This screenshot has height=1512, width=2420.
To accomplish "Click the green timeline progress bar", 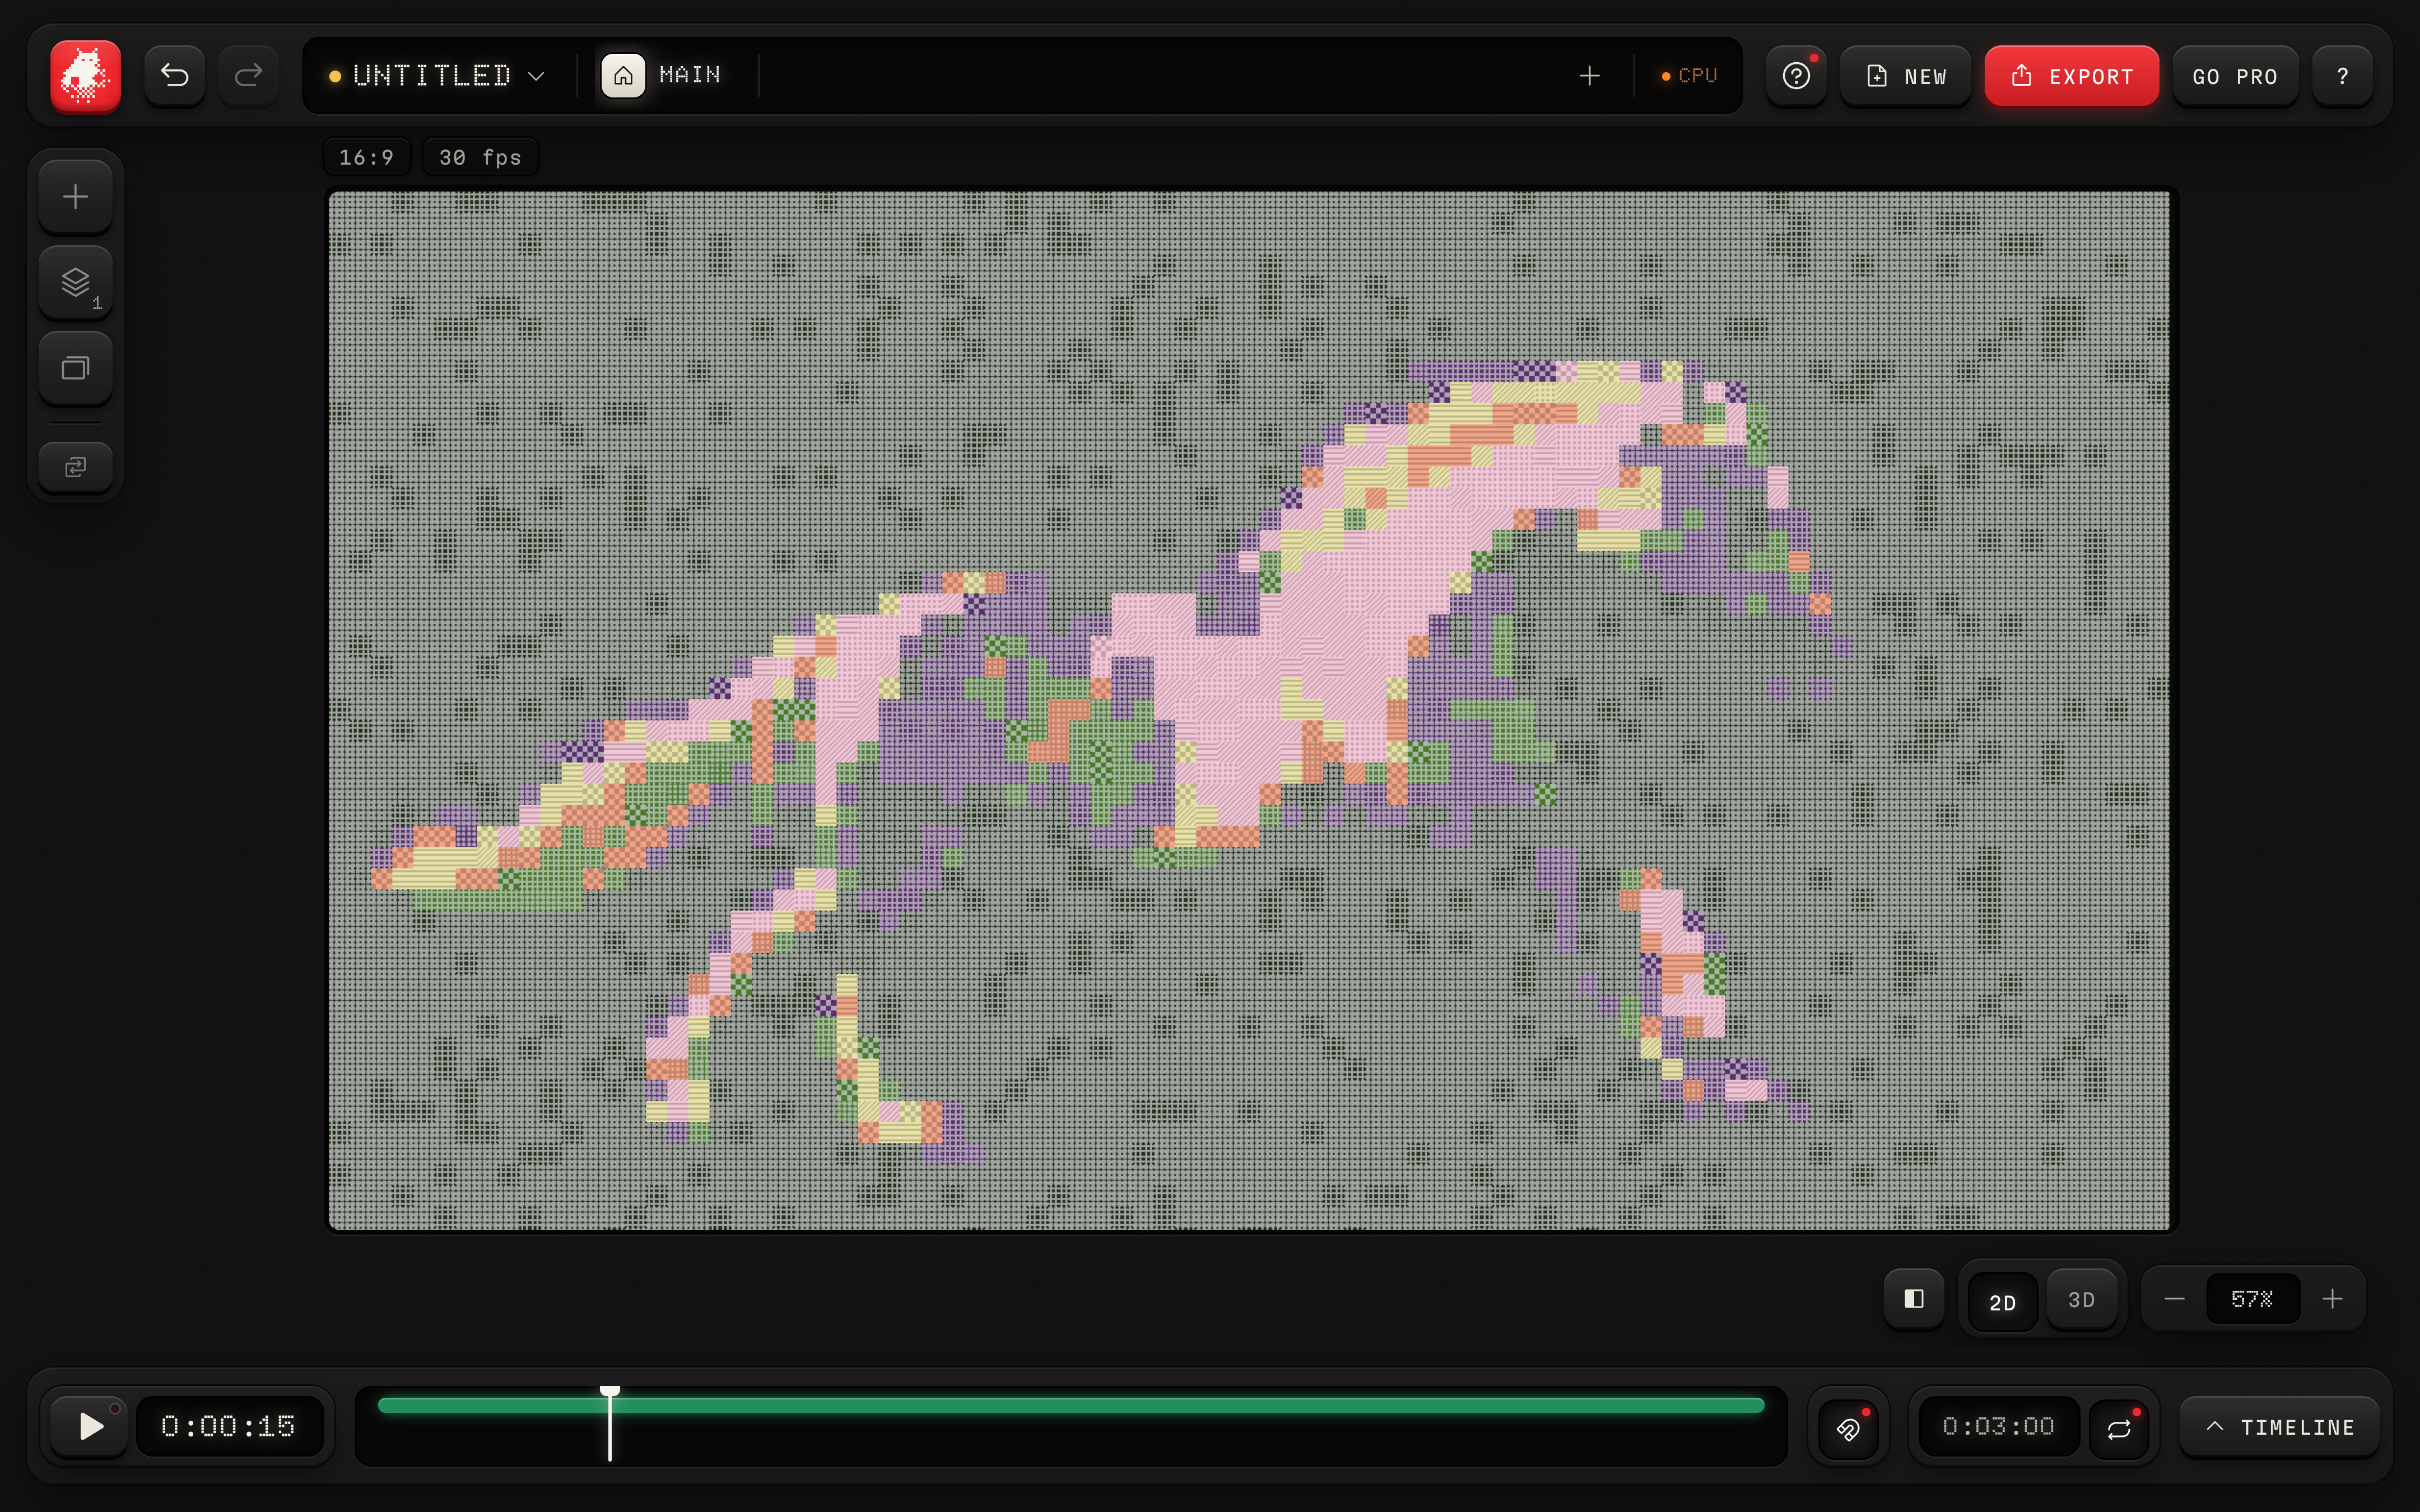I will pos(1070,1405).
